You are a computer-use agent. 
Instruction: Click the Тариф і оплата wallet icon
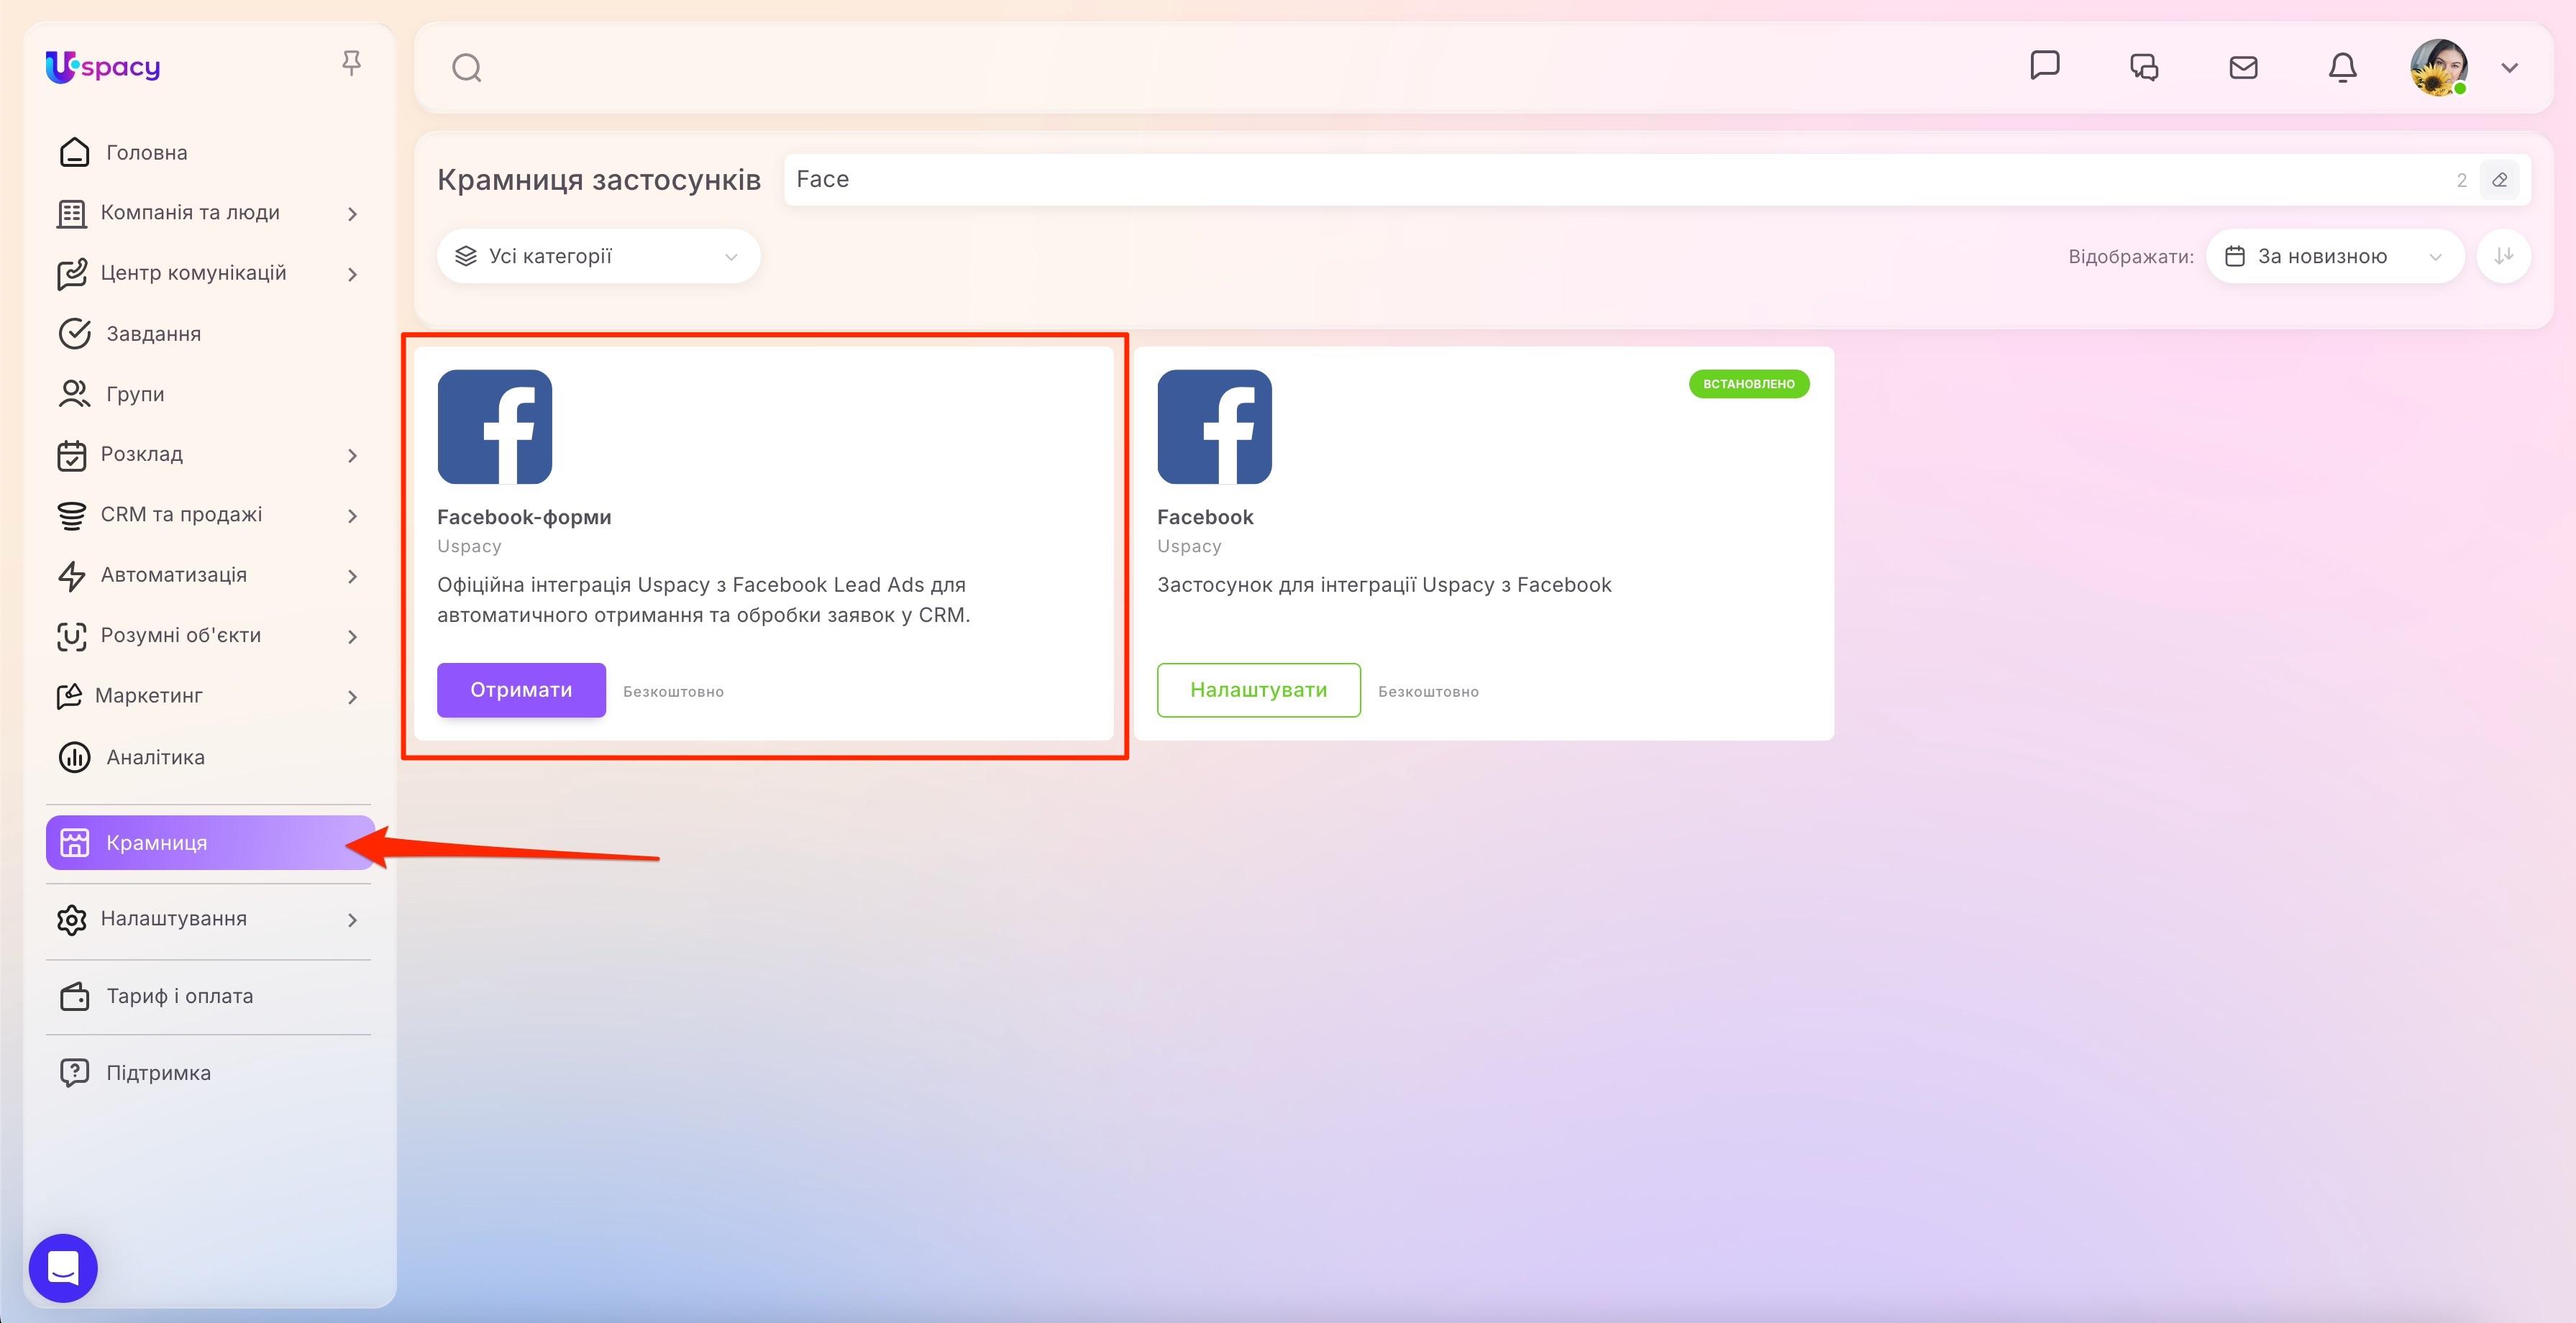coord(74,996)
